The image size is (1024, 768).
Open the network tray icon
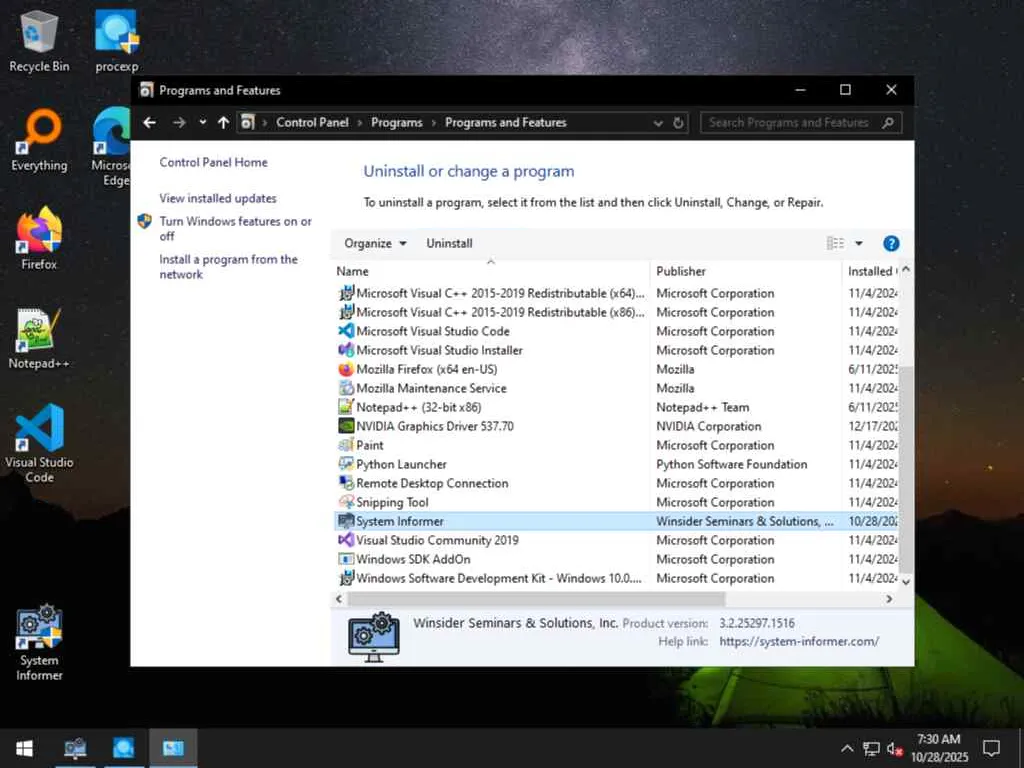871,748
